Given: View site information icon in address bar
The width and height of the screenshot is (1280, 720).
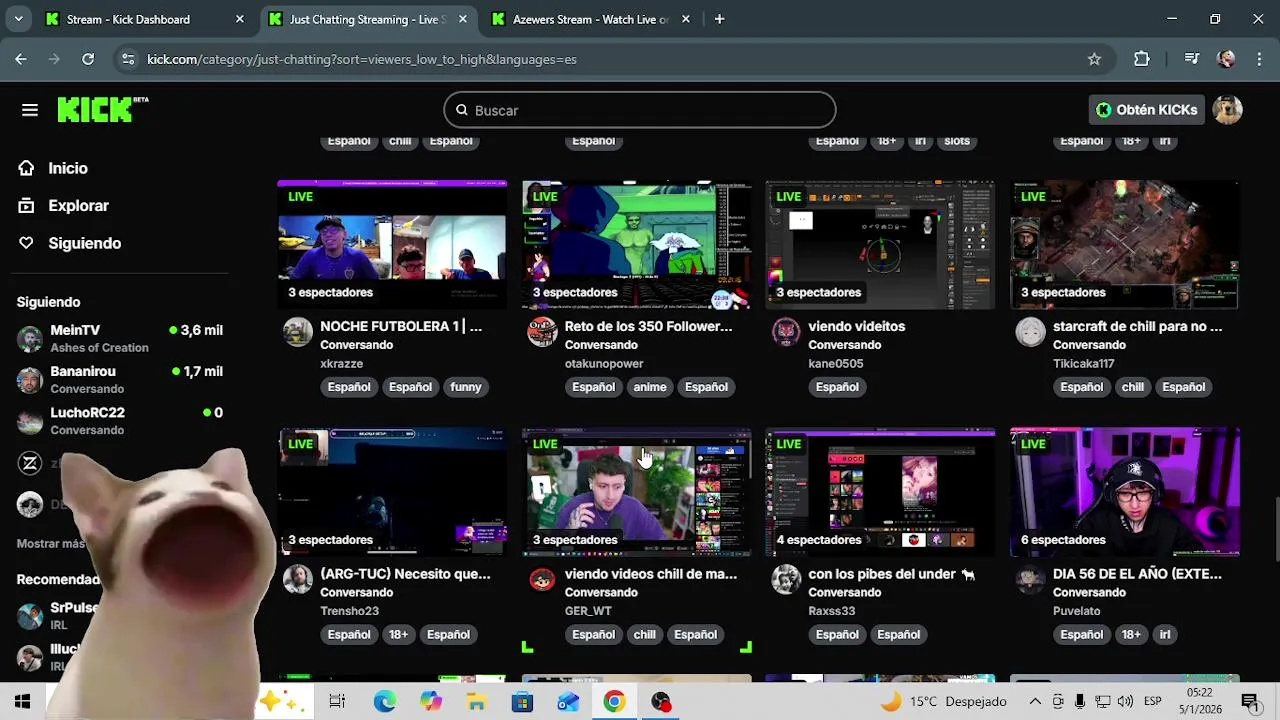Looking at the screenshot, I should pyautogui.click(x=127, y=59).
